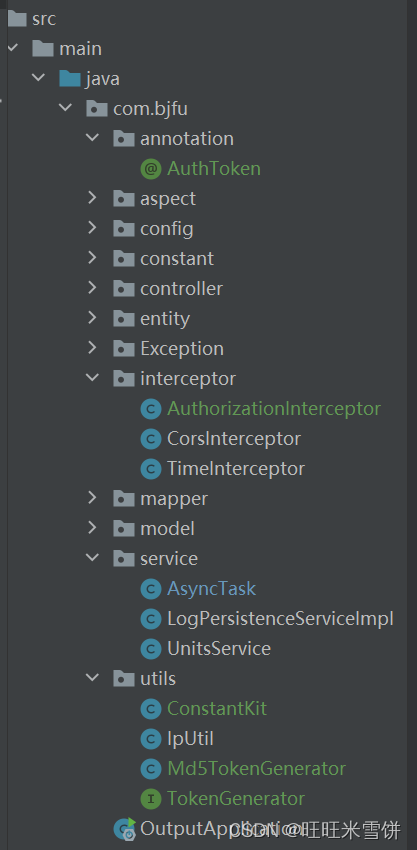Image resolution: width=417 pixels, height=850 pixels.
Task: Click the OutputApplication run class icon
Action: pos(125,829)
